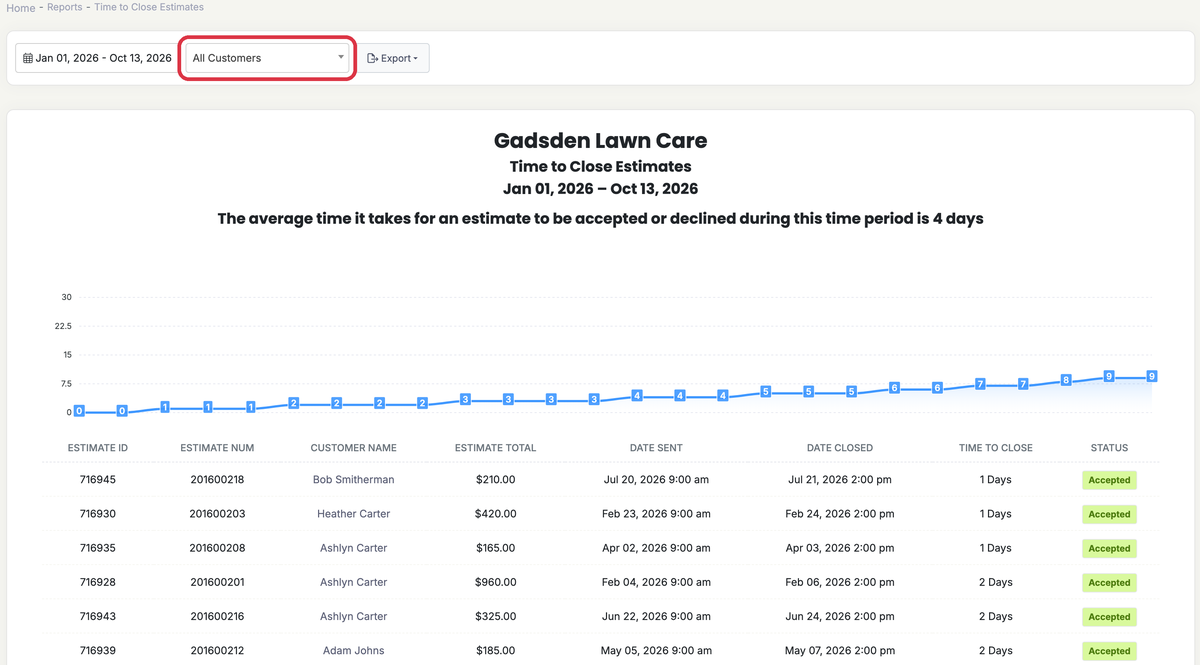
Task: Click the $325.00 estimate total
Action: pos(495,616)
